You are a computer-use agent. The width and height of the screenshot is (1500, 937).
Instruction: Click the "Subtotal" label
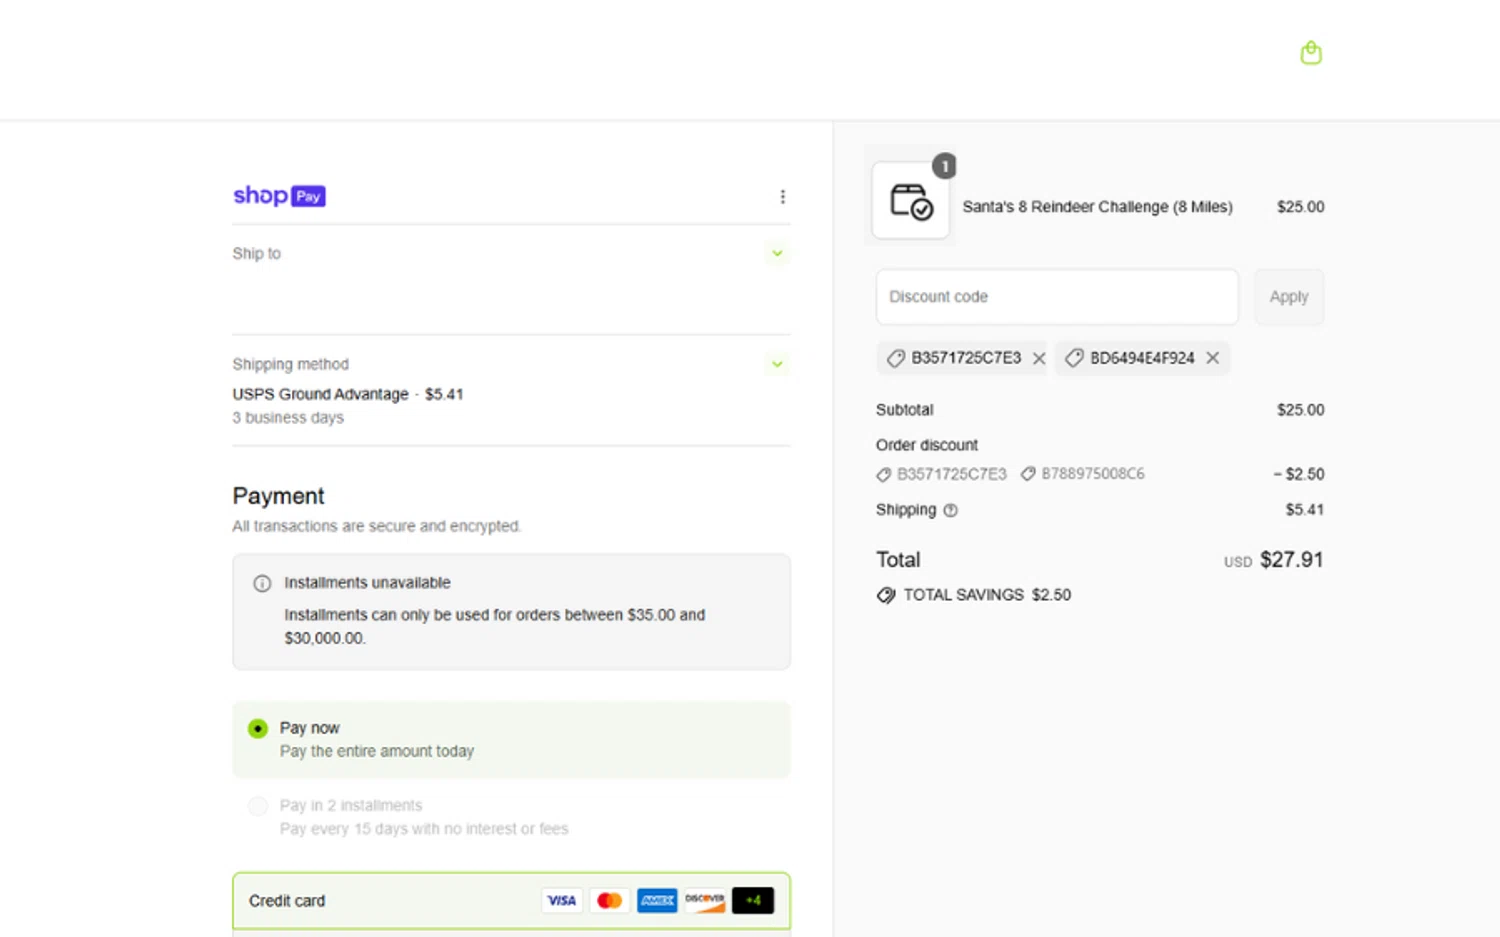click(904, 410)
